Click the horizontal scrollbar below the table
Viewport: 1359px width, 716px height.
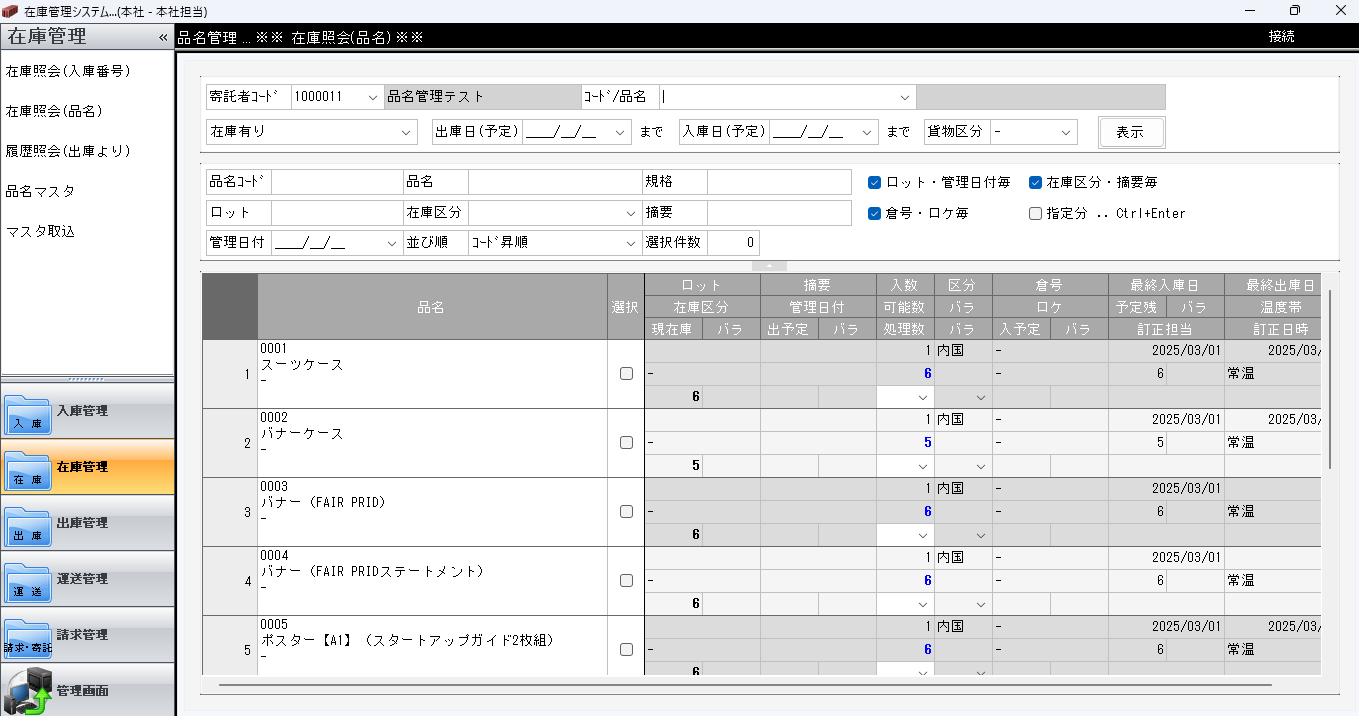click(744, 685)
